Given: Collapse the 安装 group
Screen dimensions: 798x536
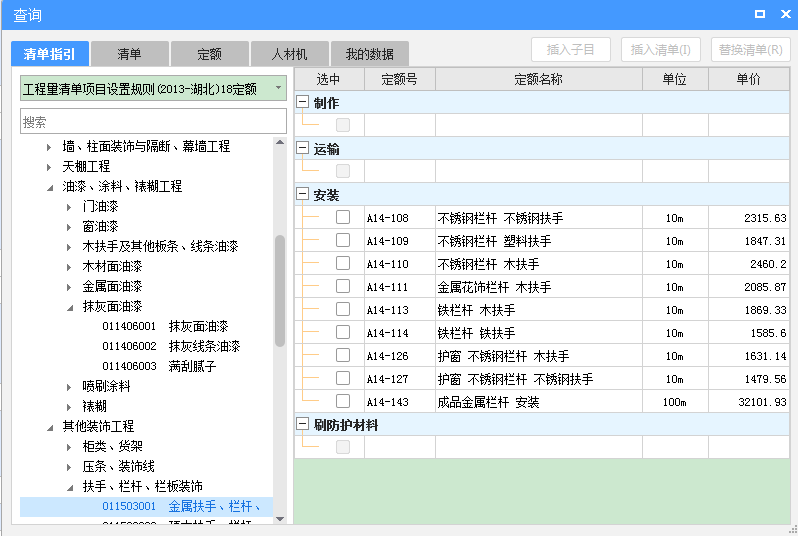Looking at the screenshot, I should pyautogui.click(x=302, y=194).
